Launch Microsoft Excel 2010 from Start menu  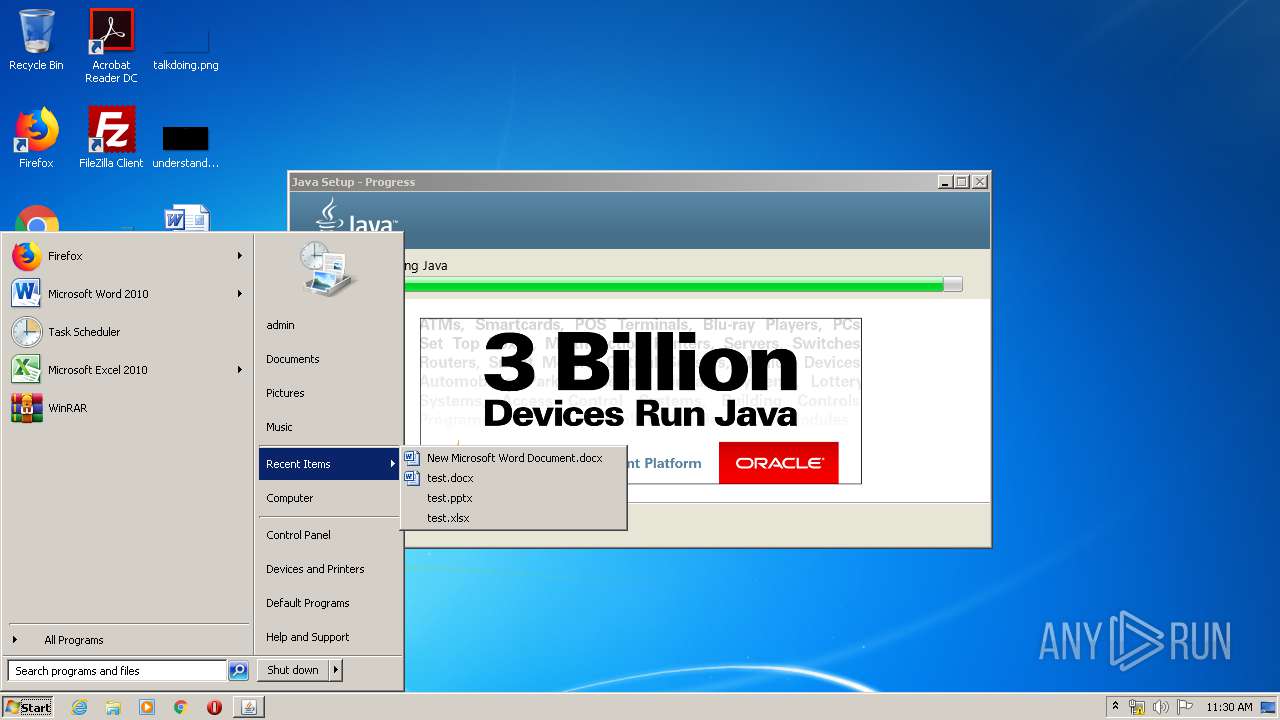(127, 370)
